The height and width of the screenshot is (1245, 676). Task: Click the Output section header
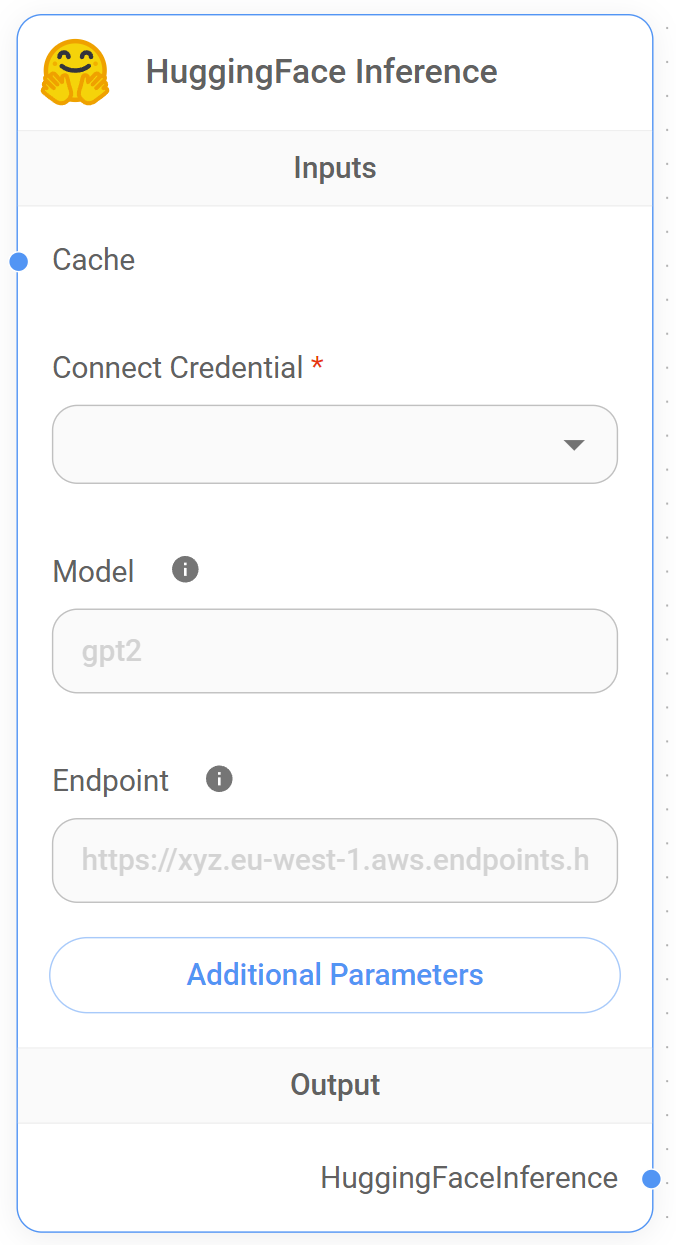coord(334,1085)
